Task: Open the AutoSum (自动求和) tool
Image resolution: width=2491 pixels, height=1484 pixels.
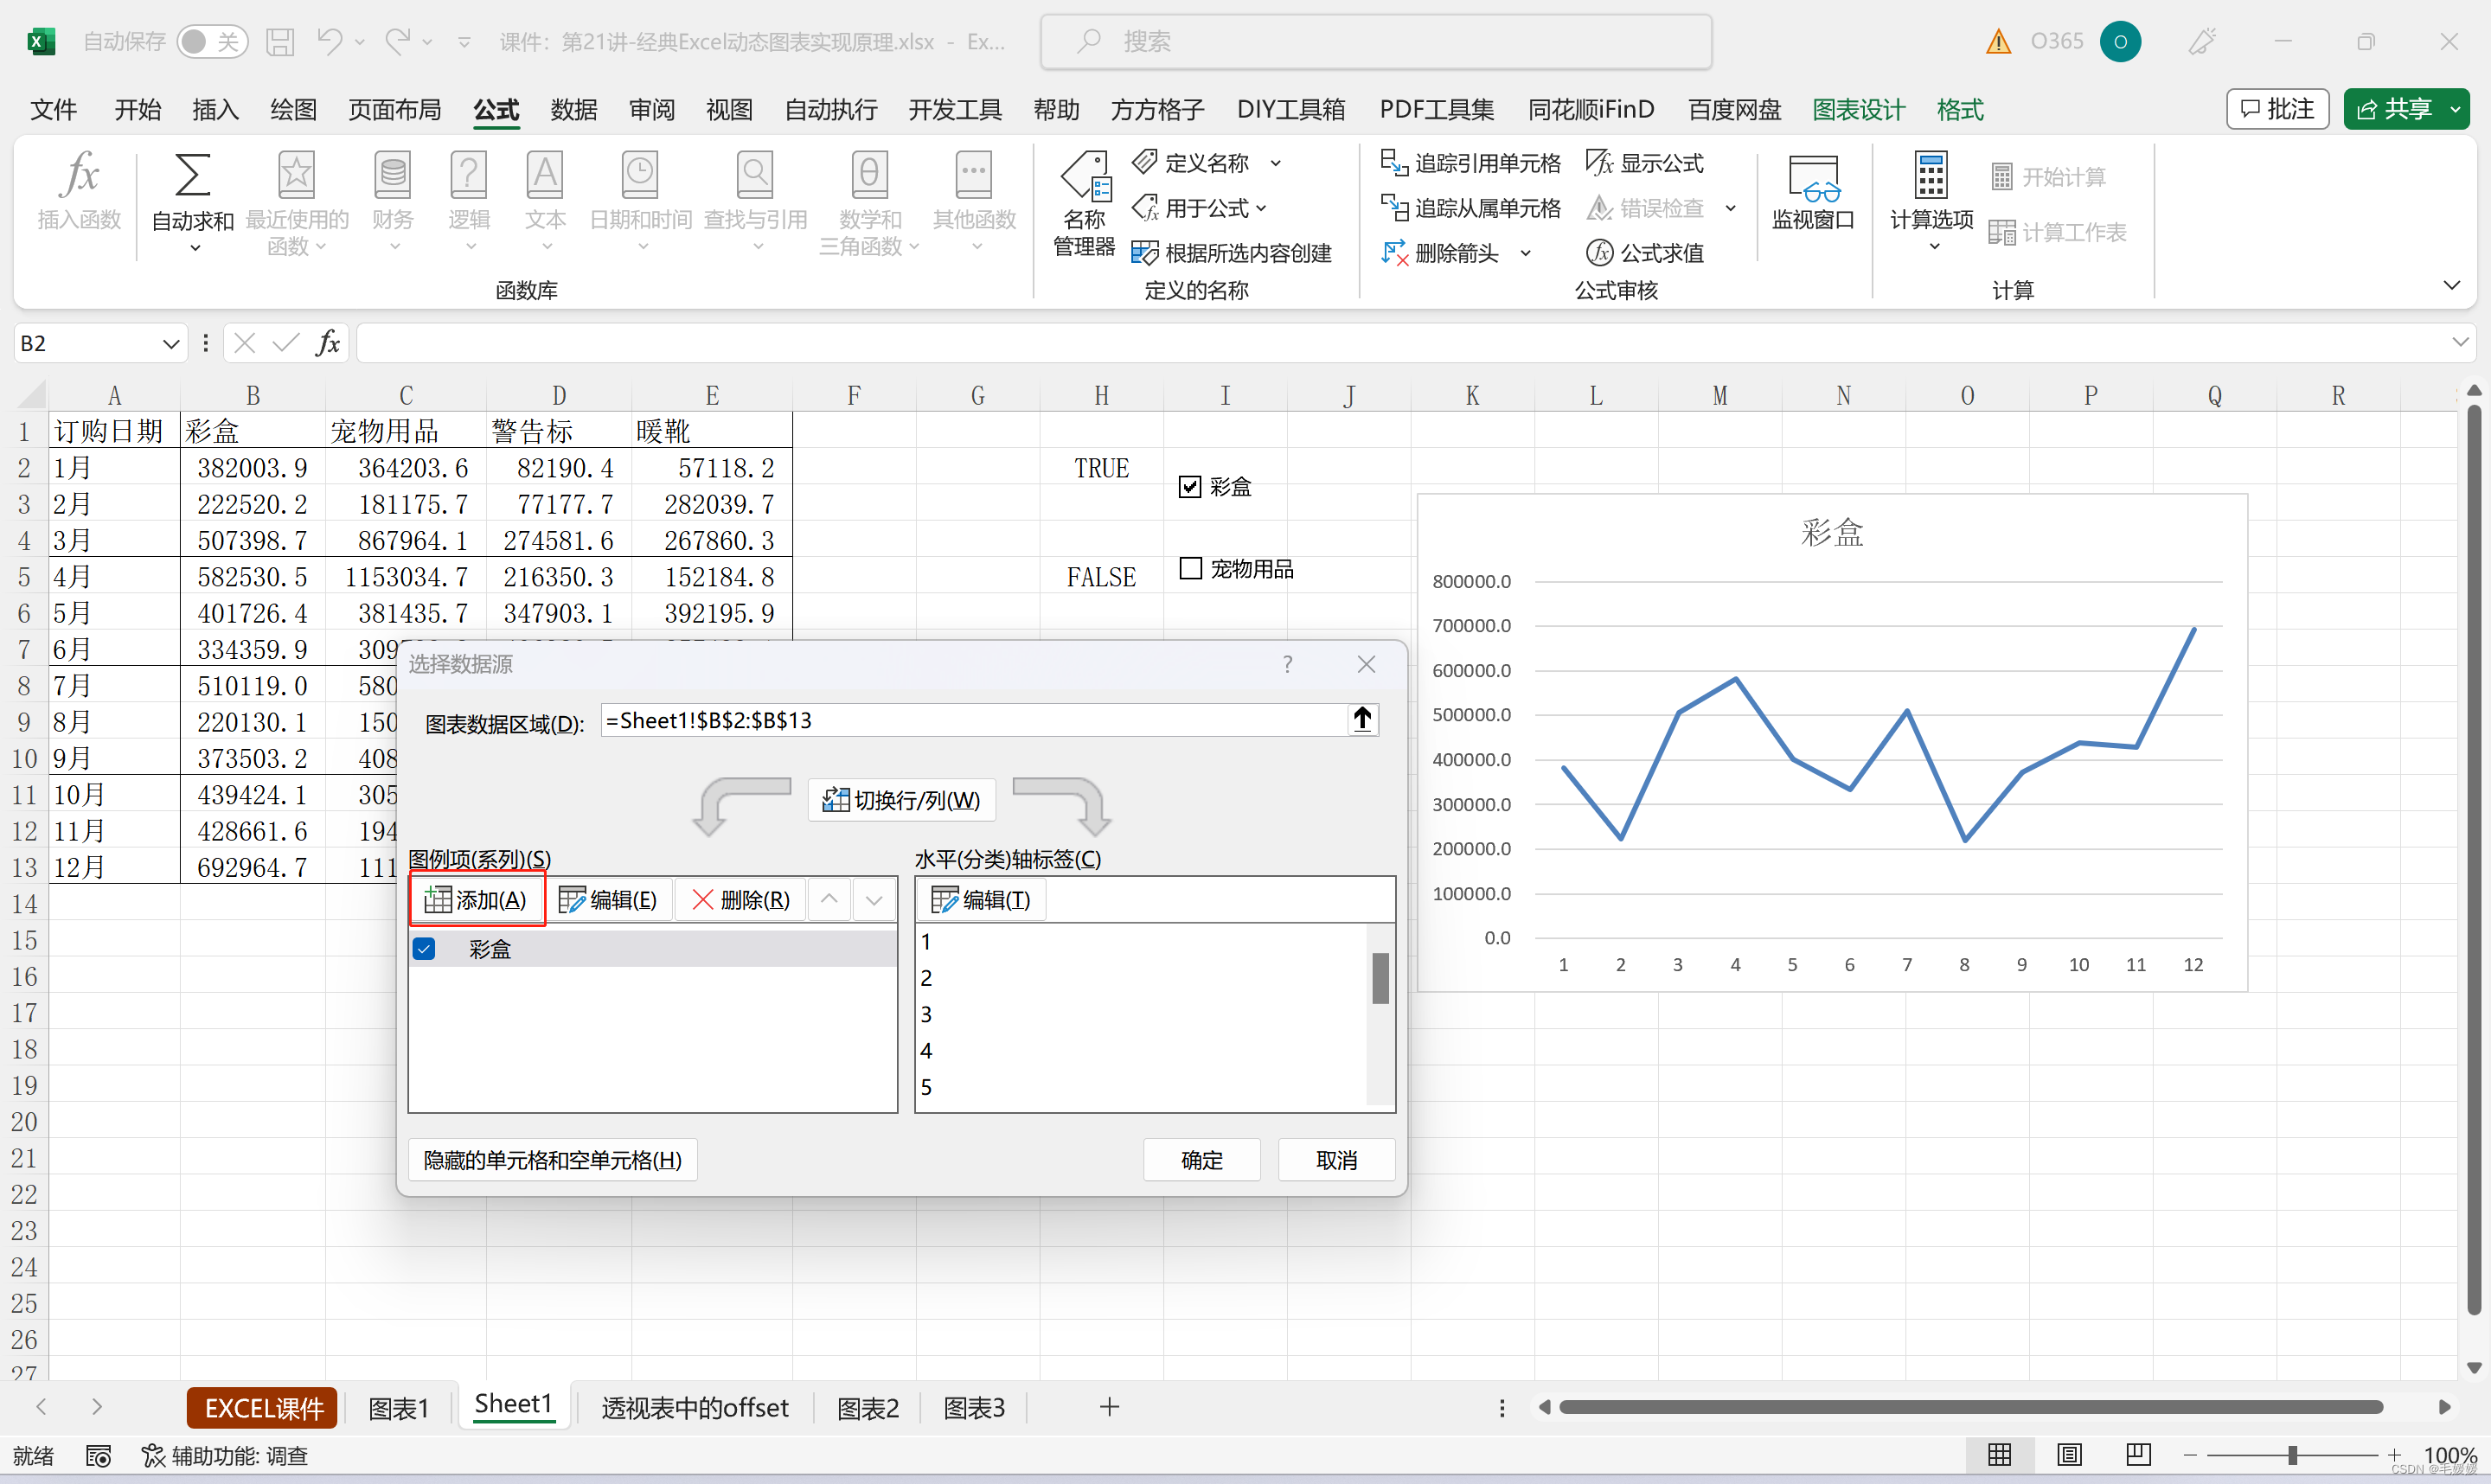Action: pyautogui.click(x=193, y=201)
